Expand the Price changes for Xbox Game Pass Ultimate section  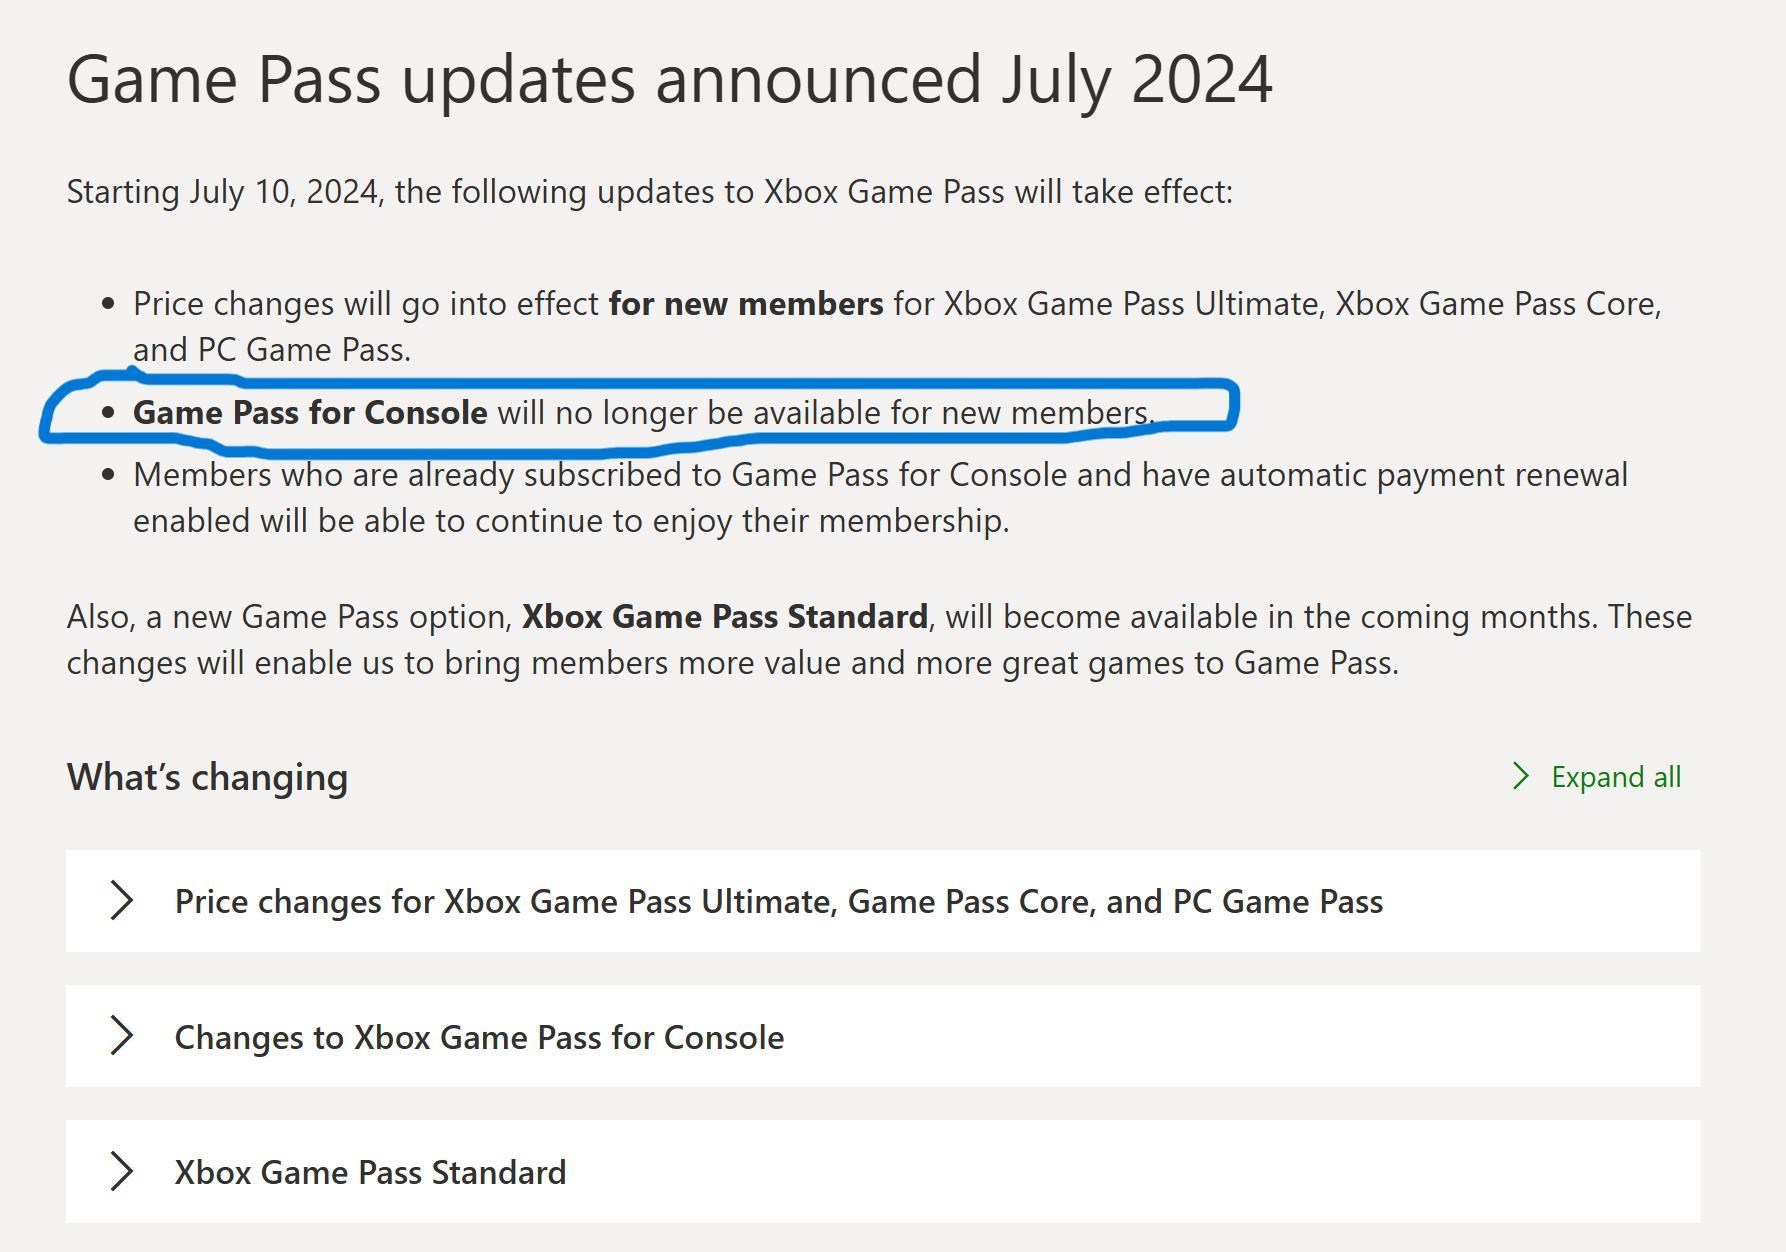click(778, 901)
